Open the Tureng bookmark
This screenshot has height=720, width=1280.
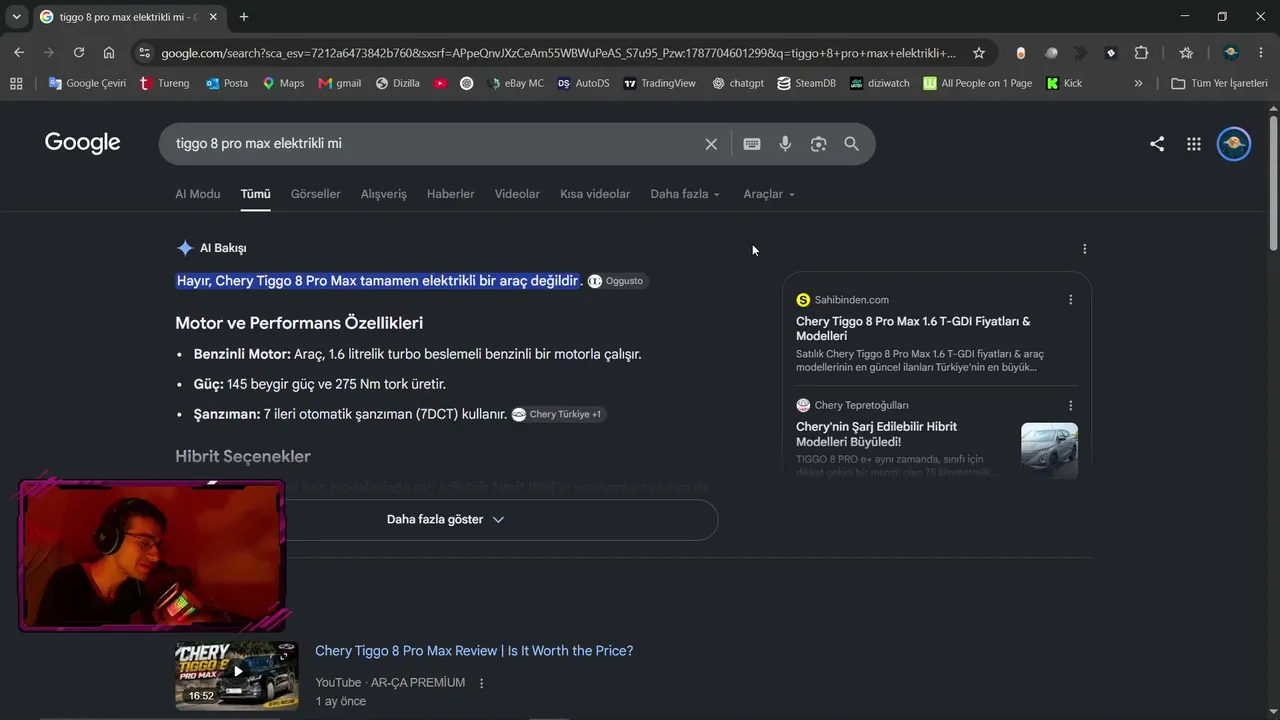[164, 84]
